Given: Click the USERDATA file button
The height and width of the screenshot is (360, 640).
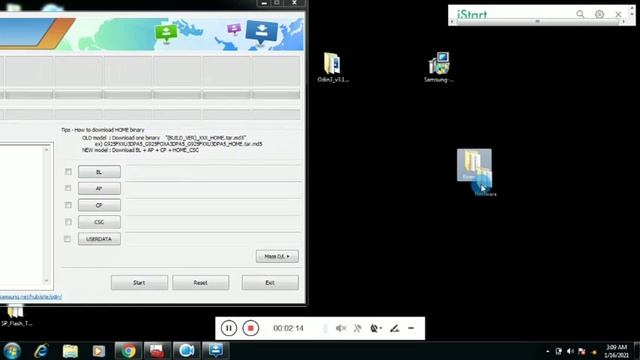Looking at the screenshot, I should pos(99,239).
